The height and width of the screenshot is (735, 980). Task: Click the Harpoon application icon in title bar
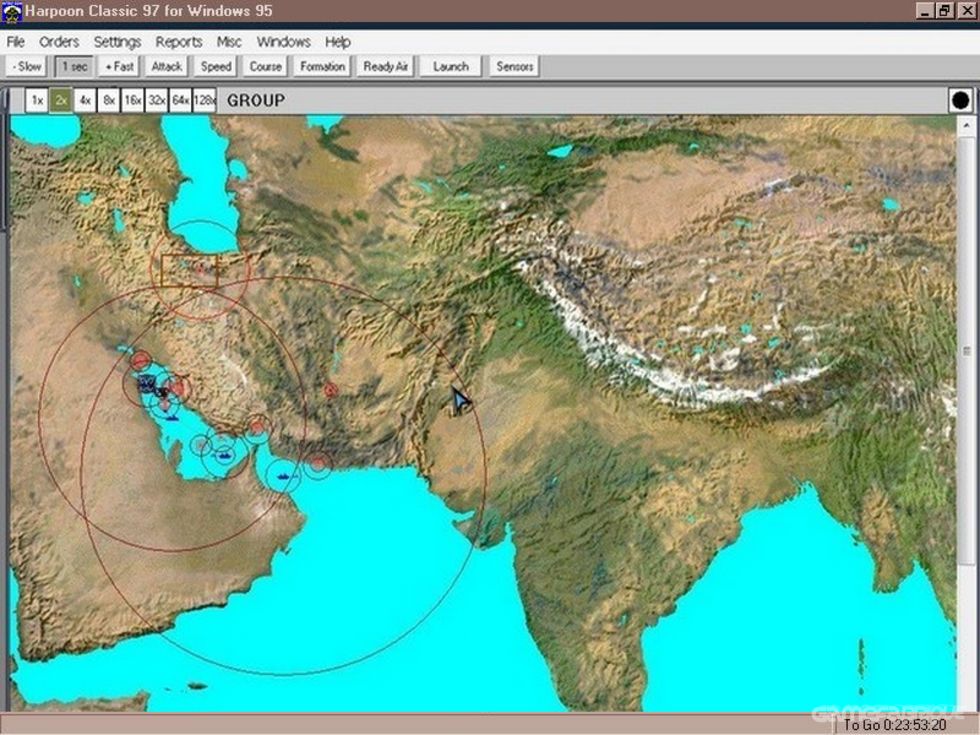[x=11, y=11]
